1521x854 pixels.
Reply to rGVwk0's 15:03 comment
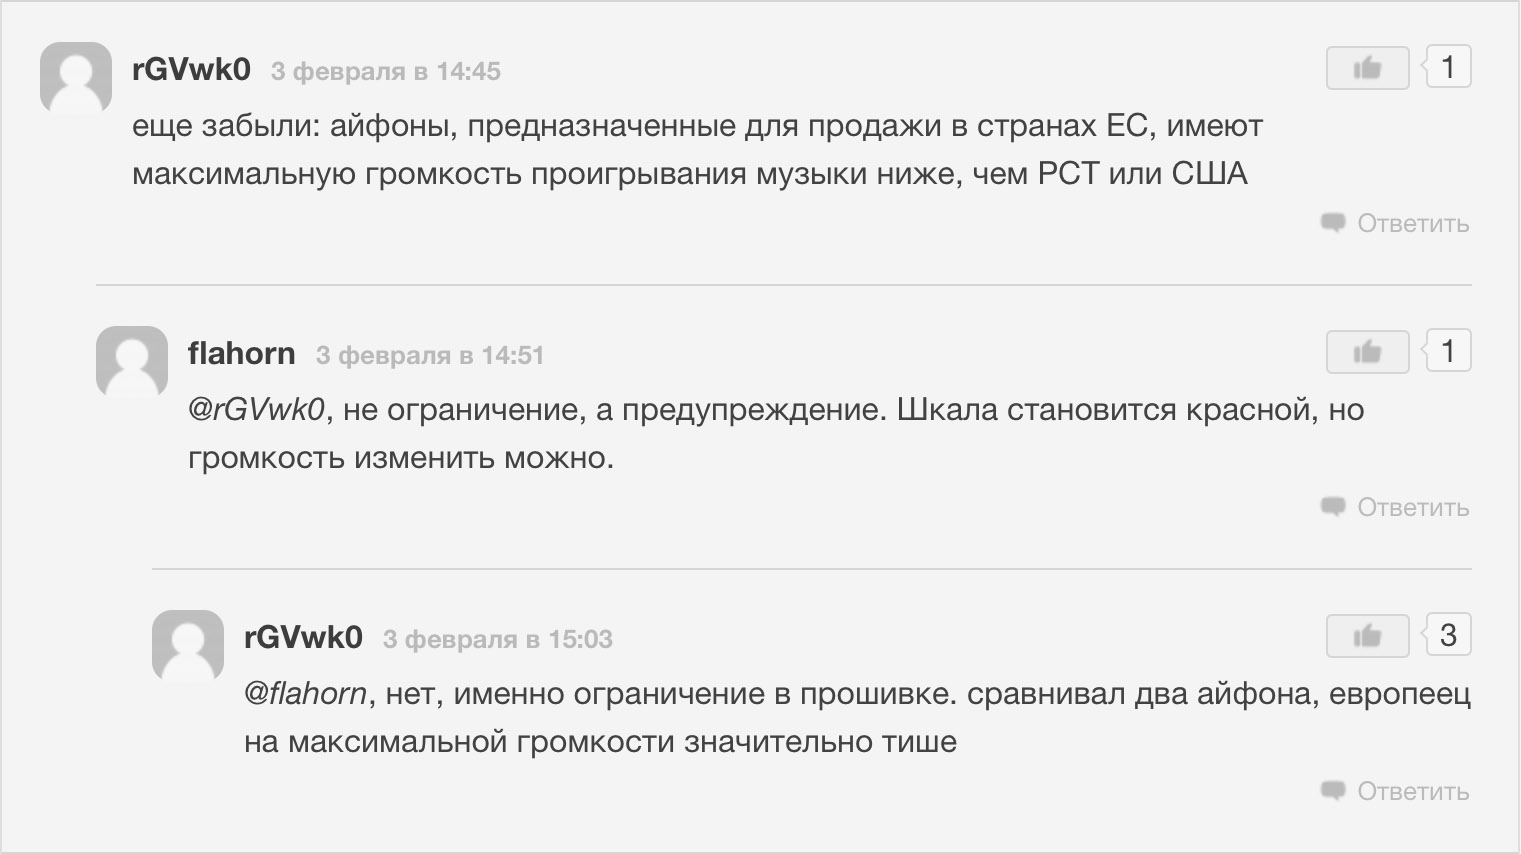tap(1395, 791)
